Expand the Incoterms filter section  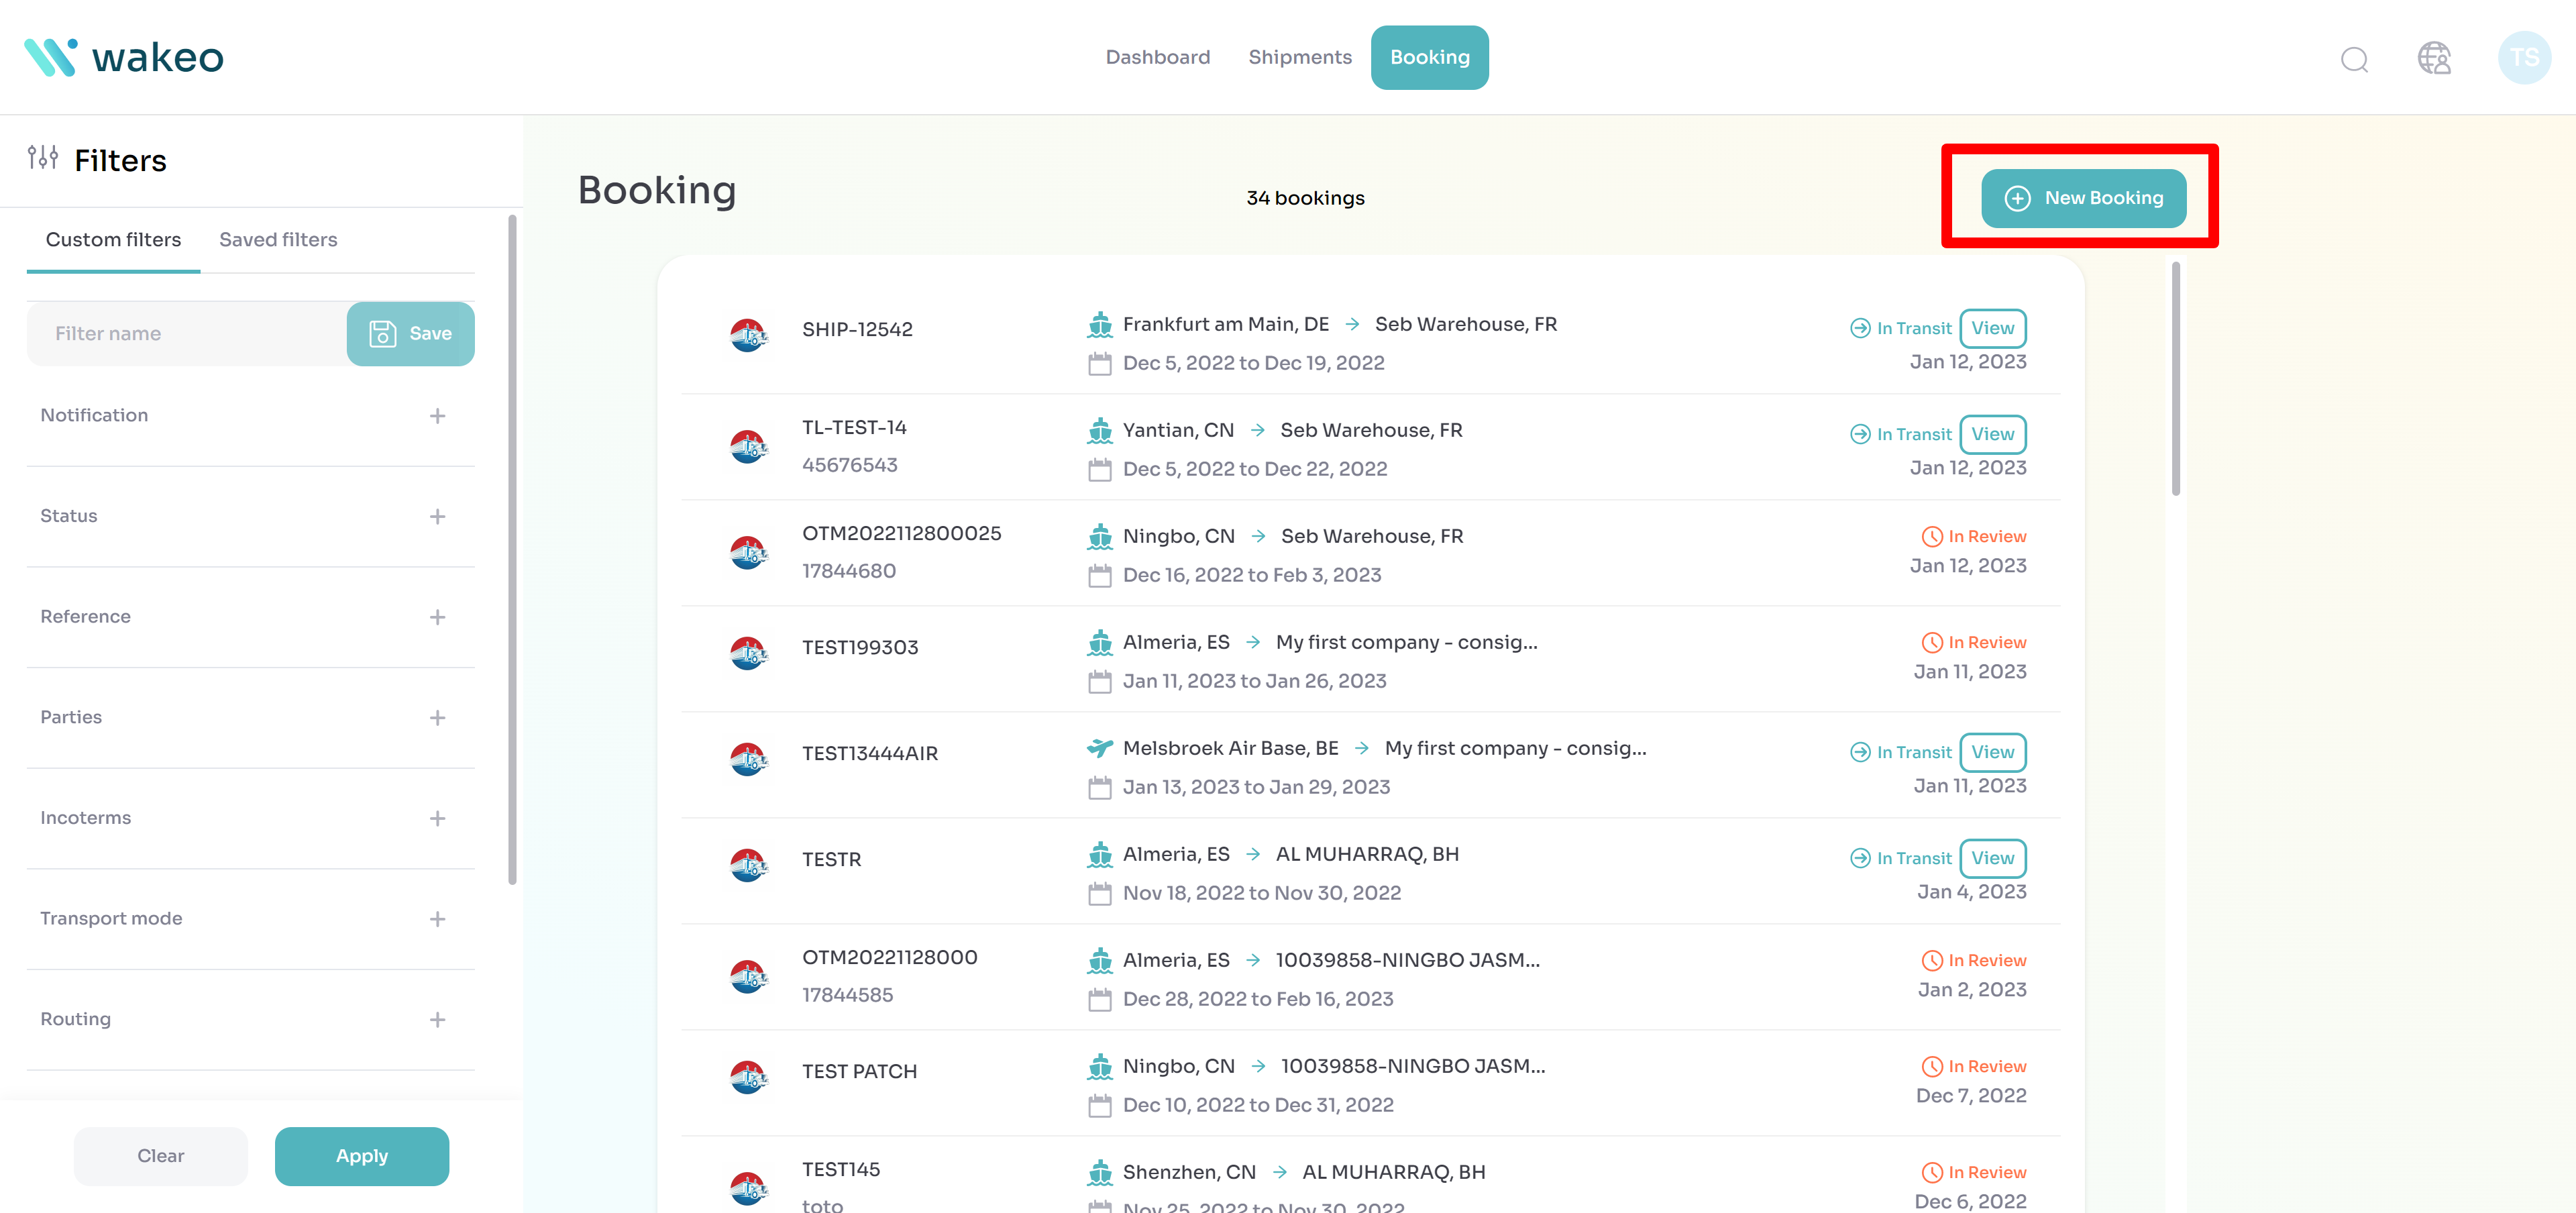click(437, 818)
